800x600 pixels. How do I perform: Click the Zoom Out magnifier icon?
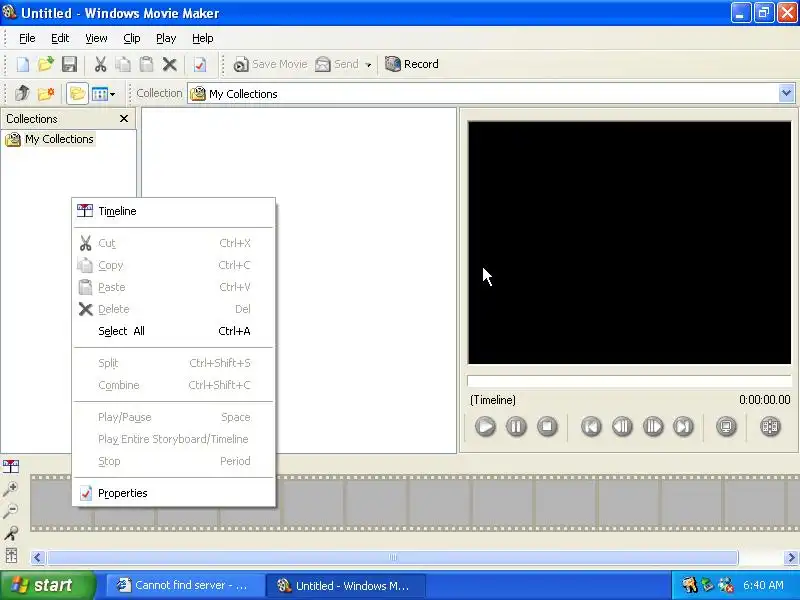tap(11, 511)
